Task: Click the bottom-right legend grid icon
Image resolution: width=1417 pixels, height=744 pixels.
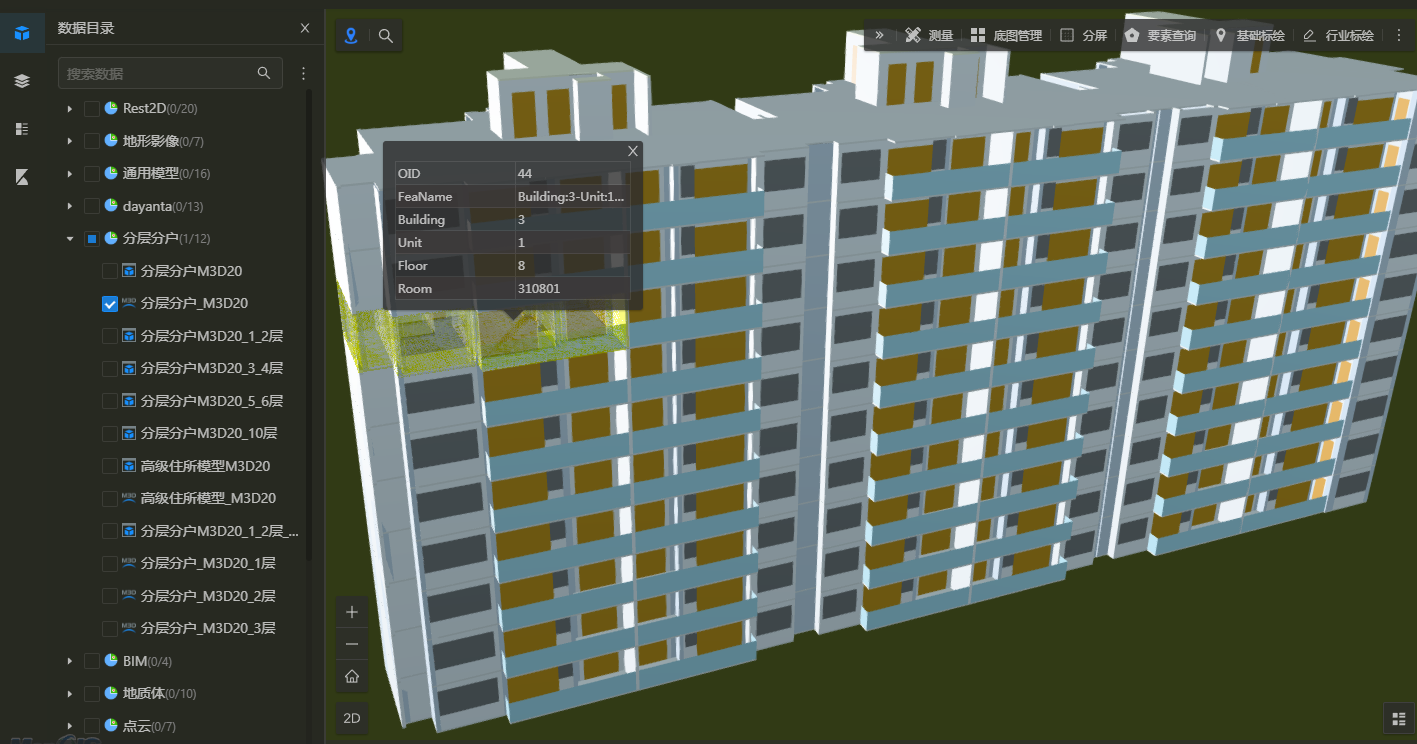Action: (x=1397, y=718)
